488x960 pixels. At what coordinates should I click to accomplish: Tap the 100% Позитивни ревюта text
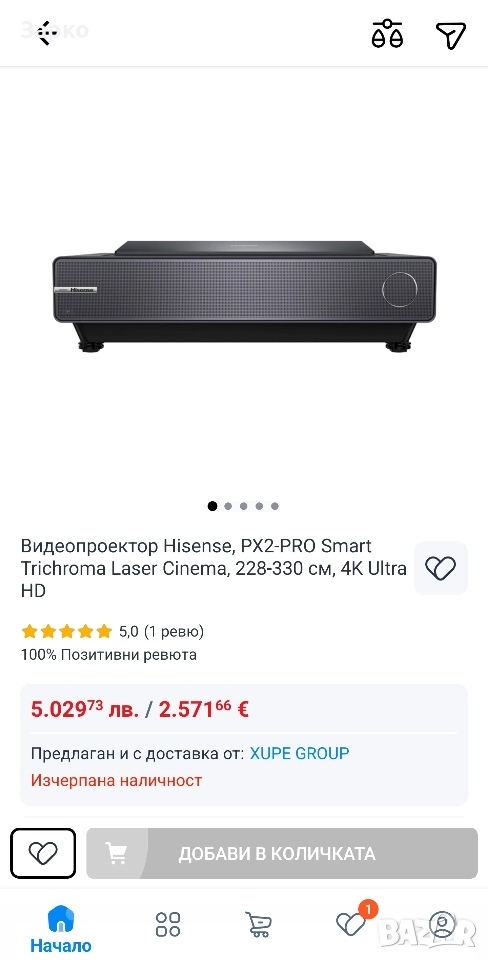click(x=109, y=654)
